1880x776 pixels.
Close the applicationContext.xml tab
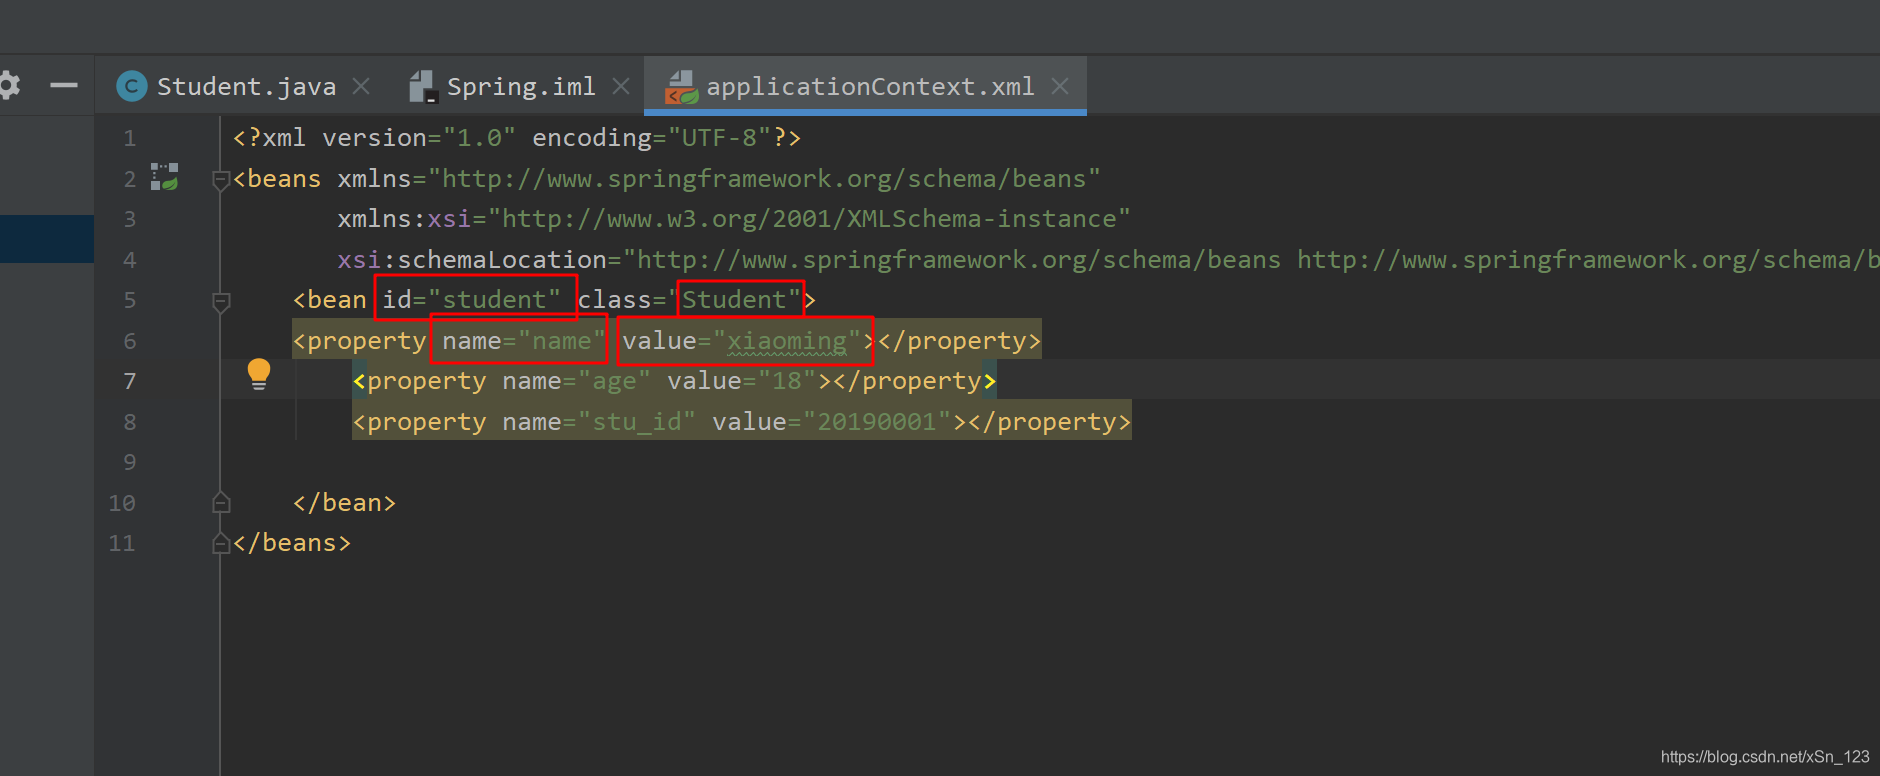pyautogui.click(x=1060, y=87)
